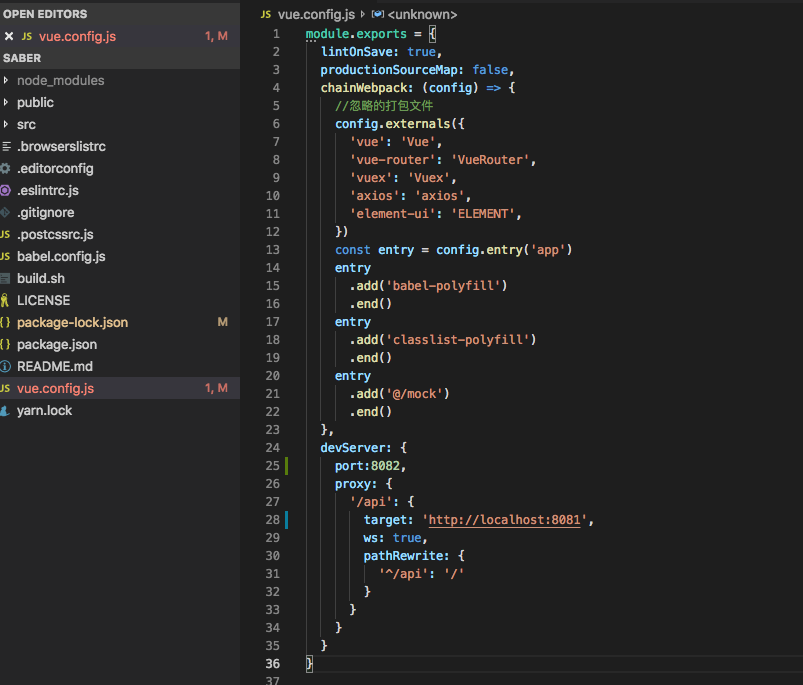Click the 'productionSourceMap' property text
Screen dimensions: 803x685
389,70
